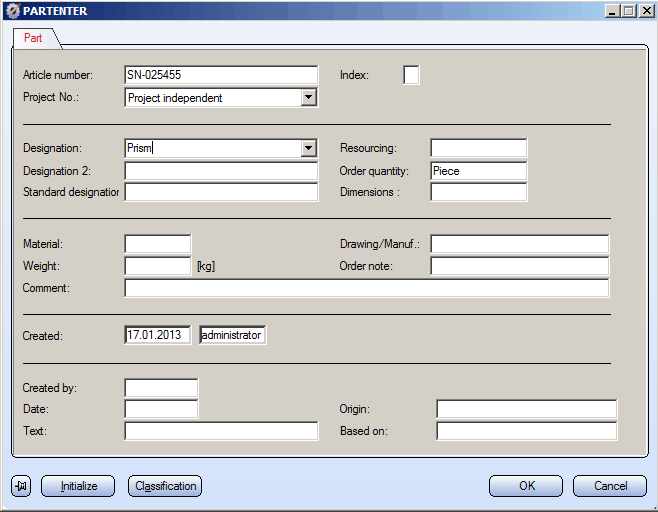Focus the Article number field
Image resolution: width=658 pixels, height=512 pixels.
221,75
